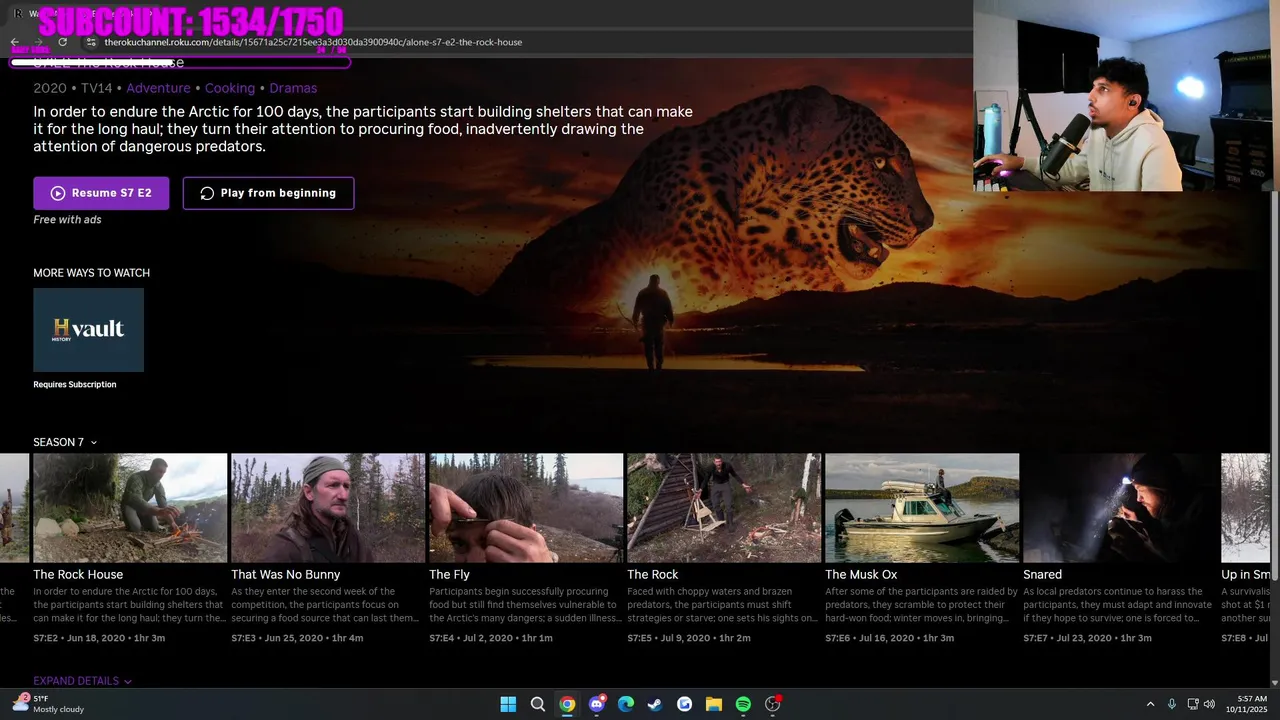Image resolution: width=1280 pixels, height=720 pixels.
Task: Click the 'That Was No Bunny' title
Action: (286, 575)
